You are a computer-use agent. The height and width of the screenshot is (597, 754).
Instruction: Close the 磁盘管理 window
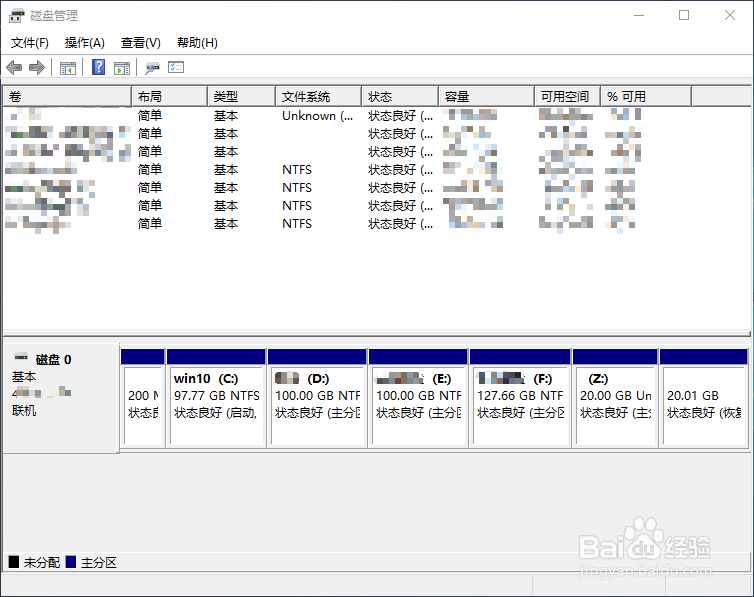click(729, 15)
